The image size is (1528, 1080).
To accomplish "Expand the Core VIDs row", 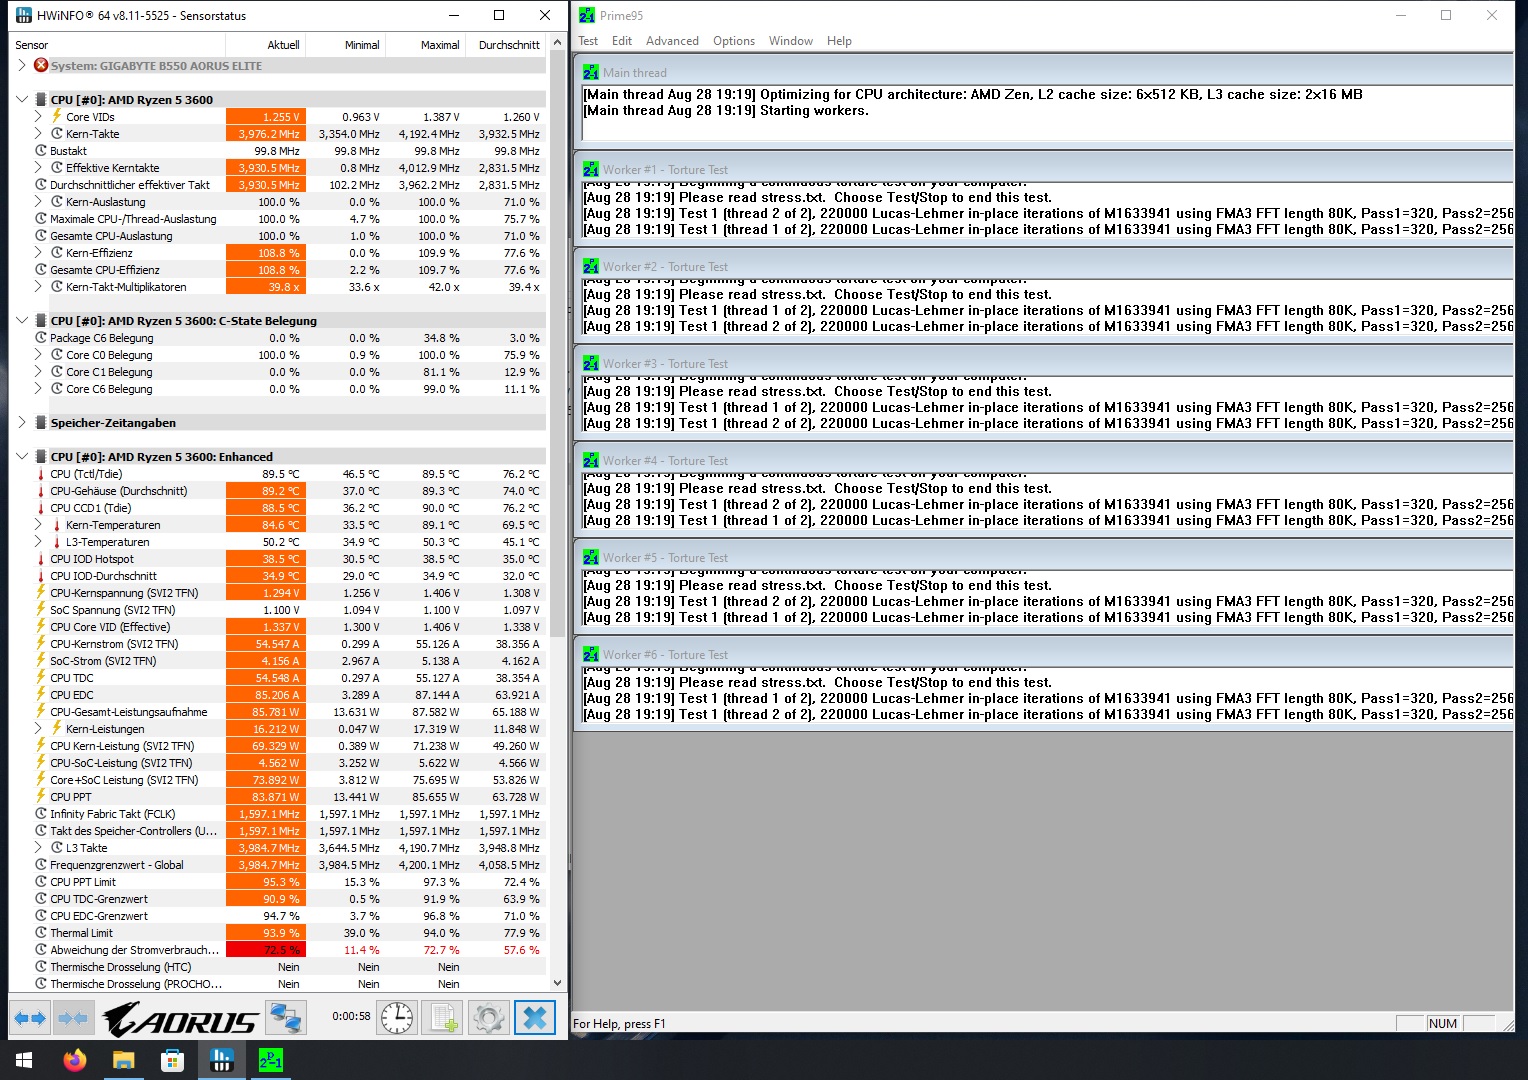I will click(x=38, y=116).
